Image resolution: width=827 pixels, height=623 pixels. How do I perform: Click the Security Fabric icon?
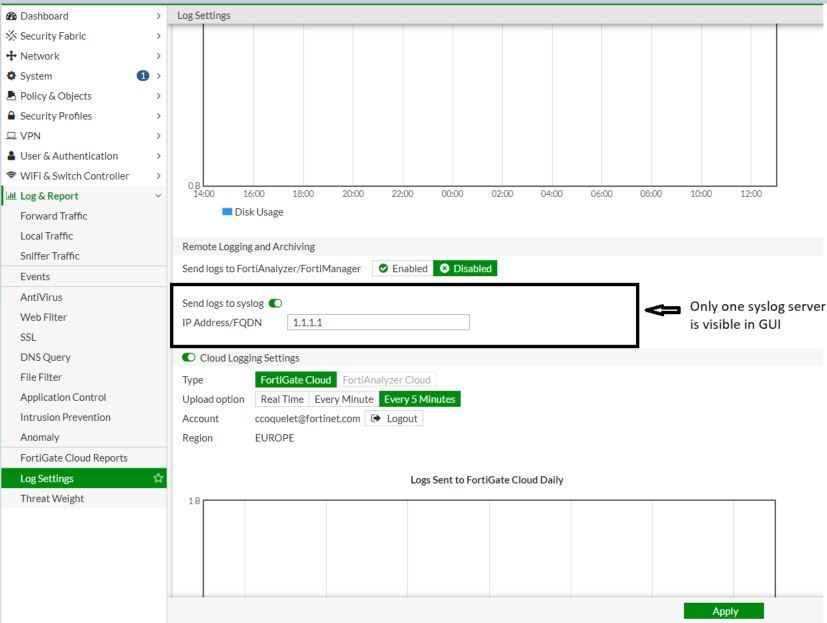[x=11, y=36]
